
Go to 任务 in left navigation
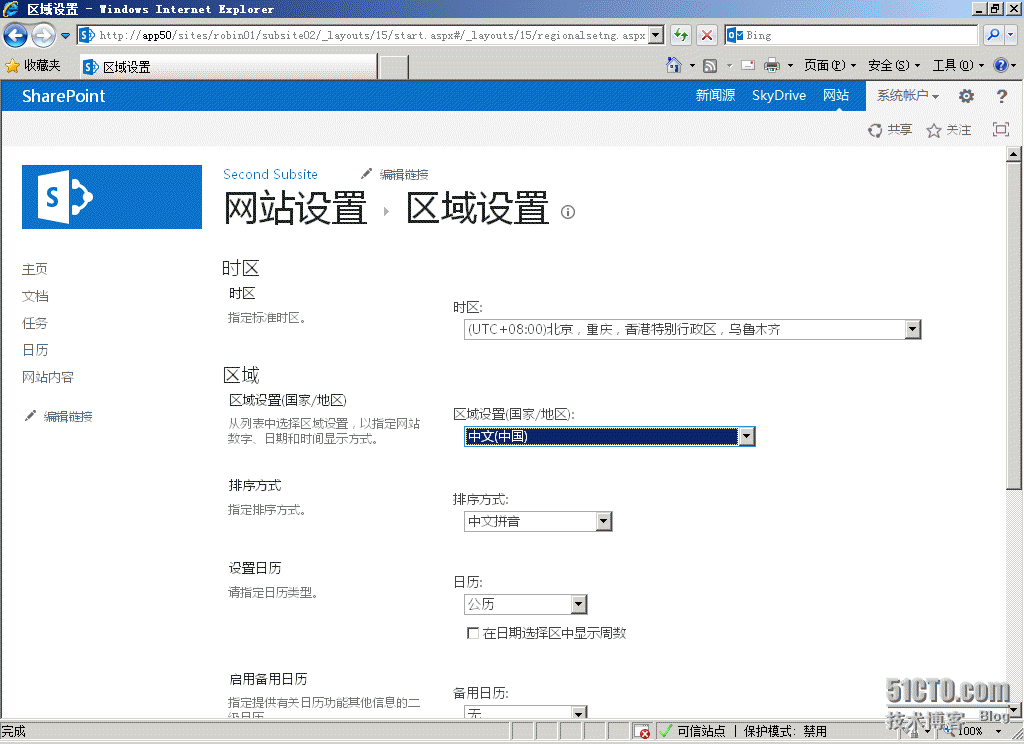(35, 323)
